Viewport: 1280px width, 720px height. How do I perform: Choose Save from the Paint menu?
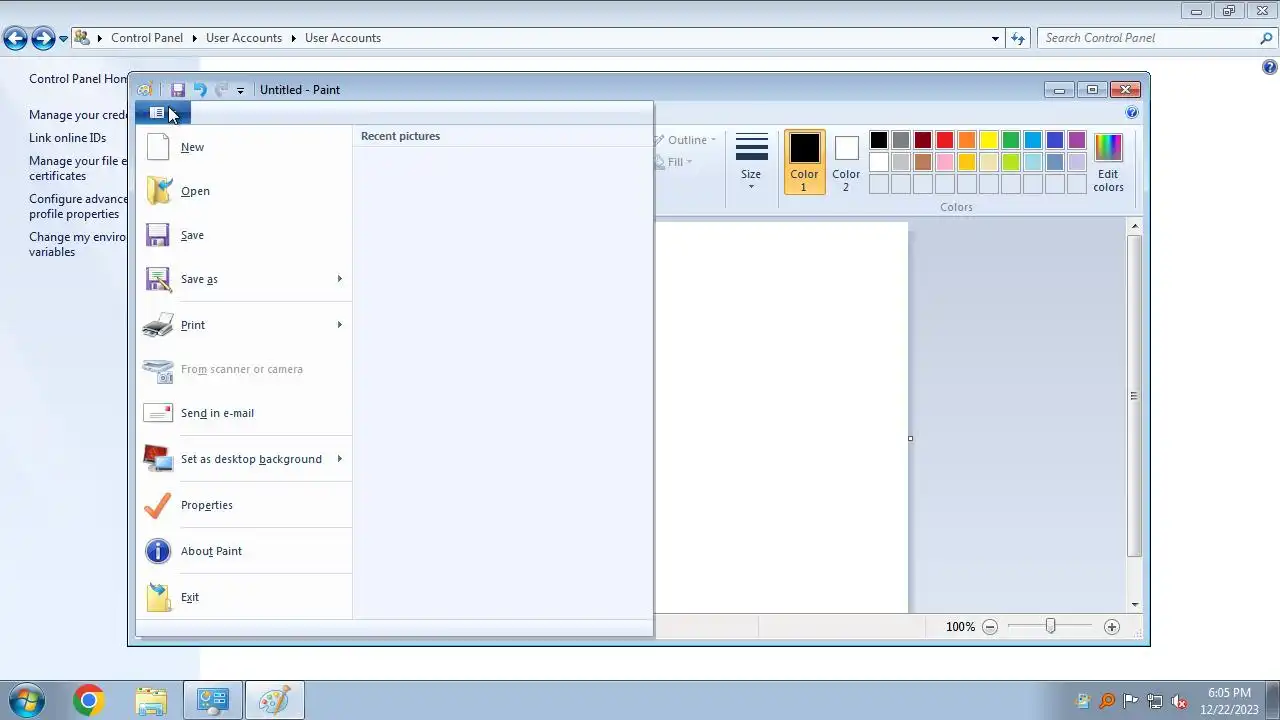[244, 235]
